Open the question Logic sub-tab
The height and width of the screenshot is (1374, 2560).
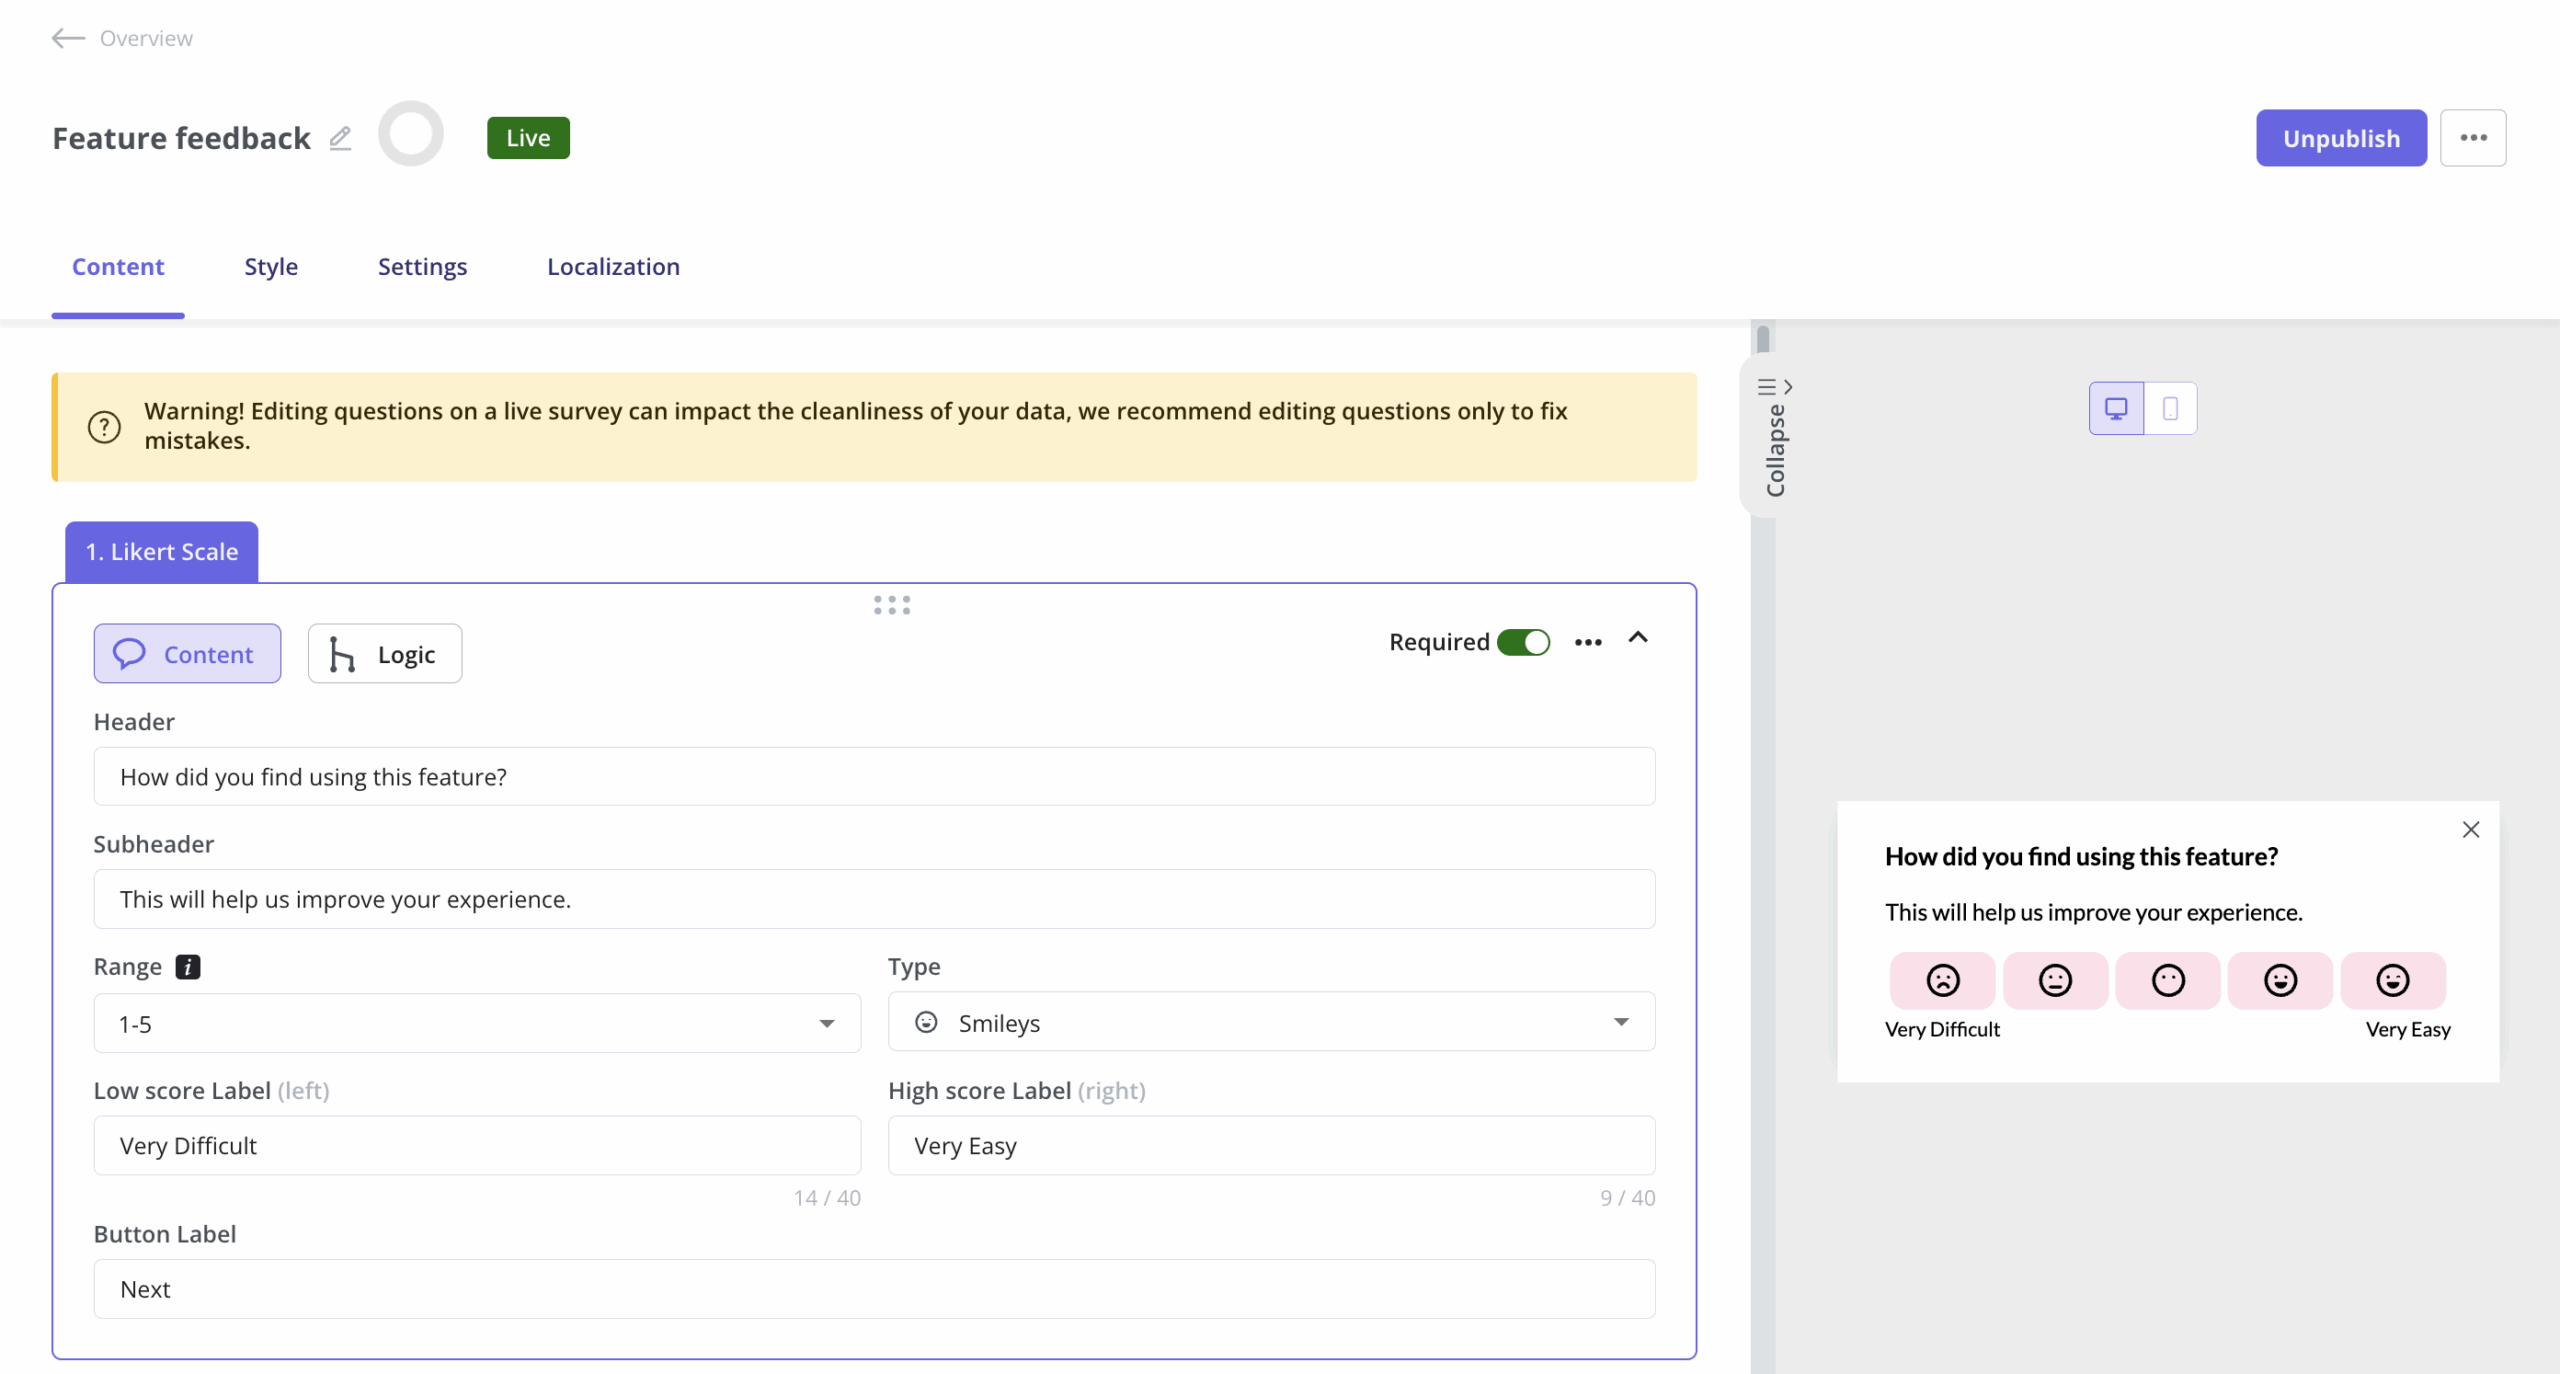point(385,654)
